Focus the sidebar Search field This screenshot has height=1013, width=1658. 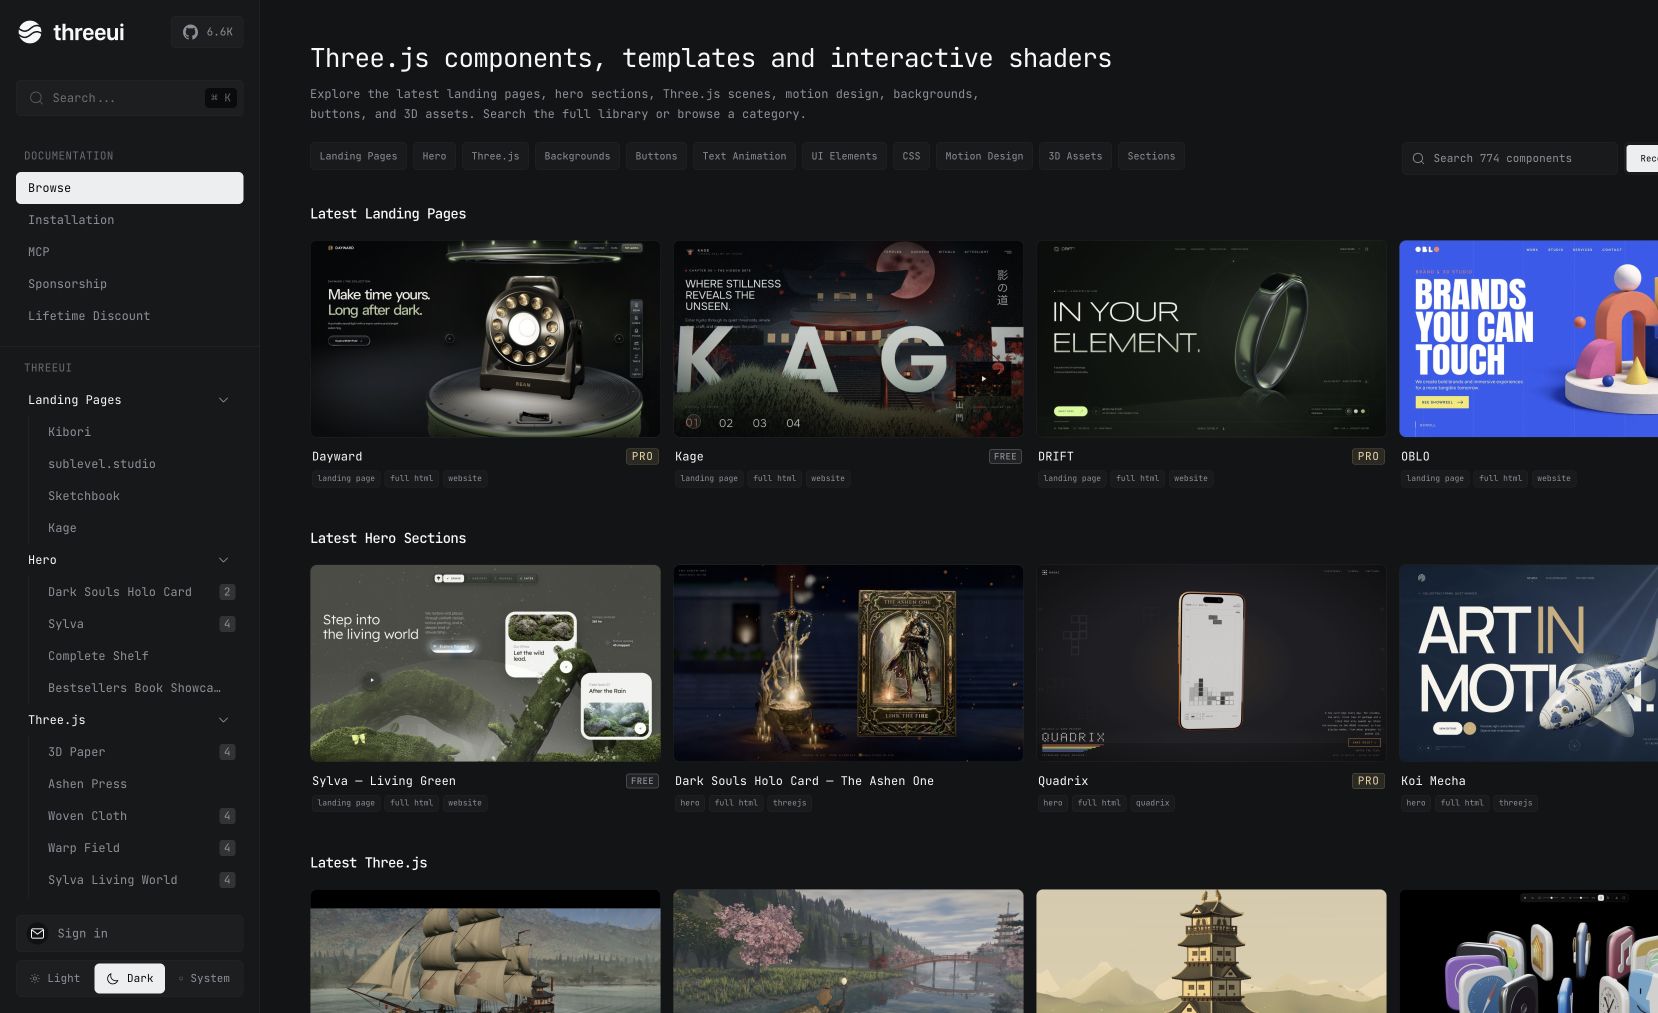(130, 98)
